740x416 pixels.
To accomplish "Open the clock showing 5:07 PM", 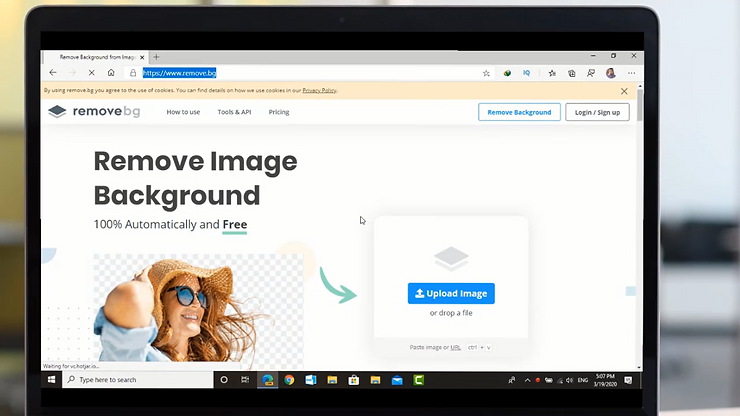I will tap(605, 380).
